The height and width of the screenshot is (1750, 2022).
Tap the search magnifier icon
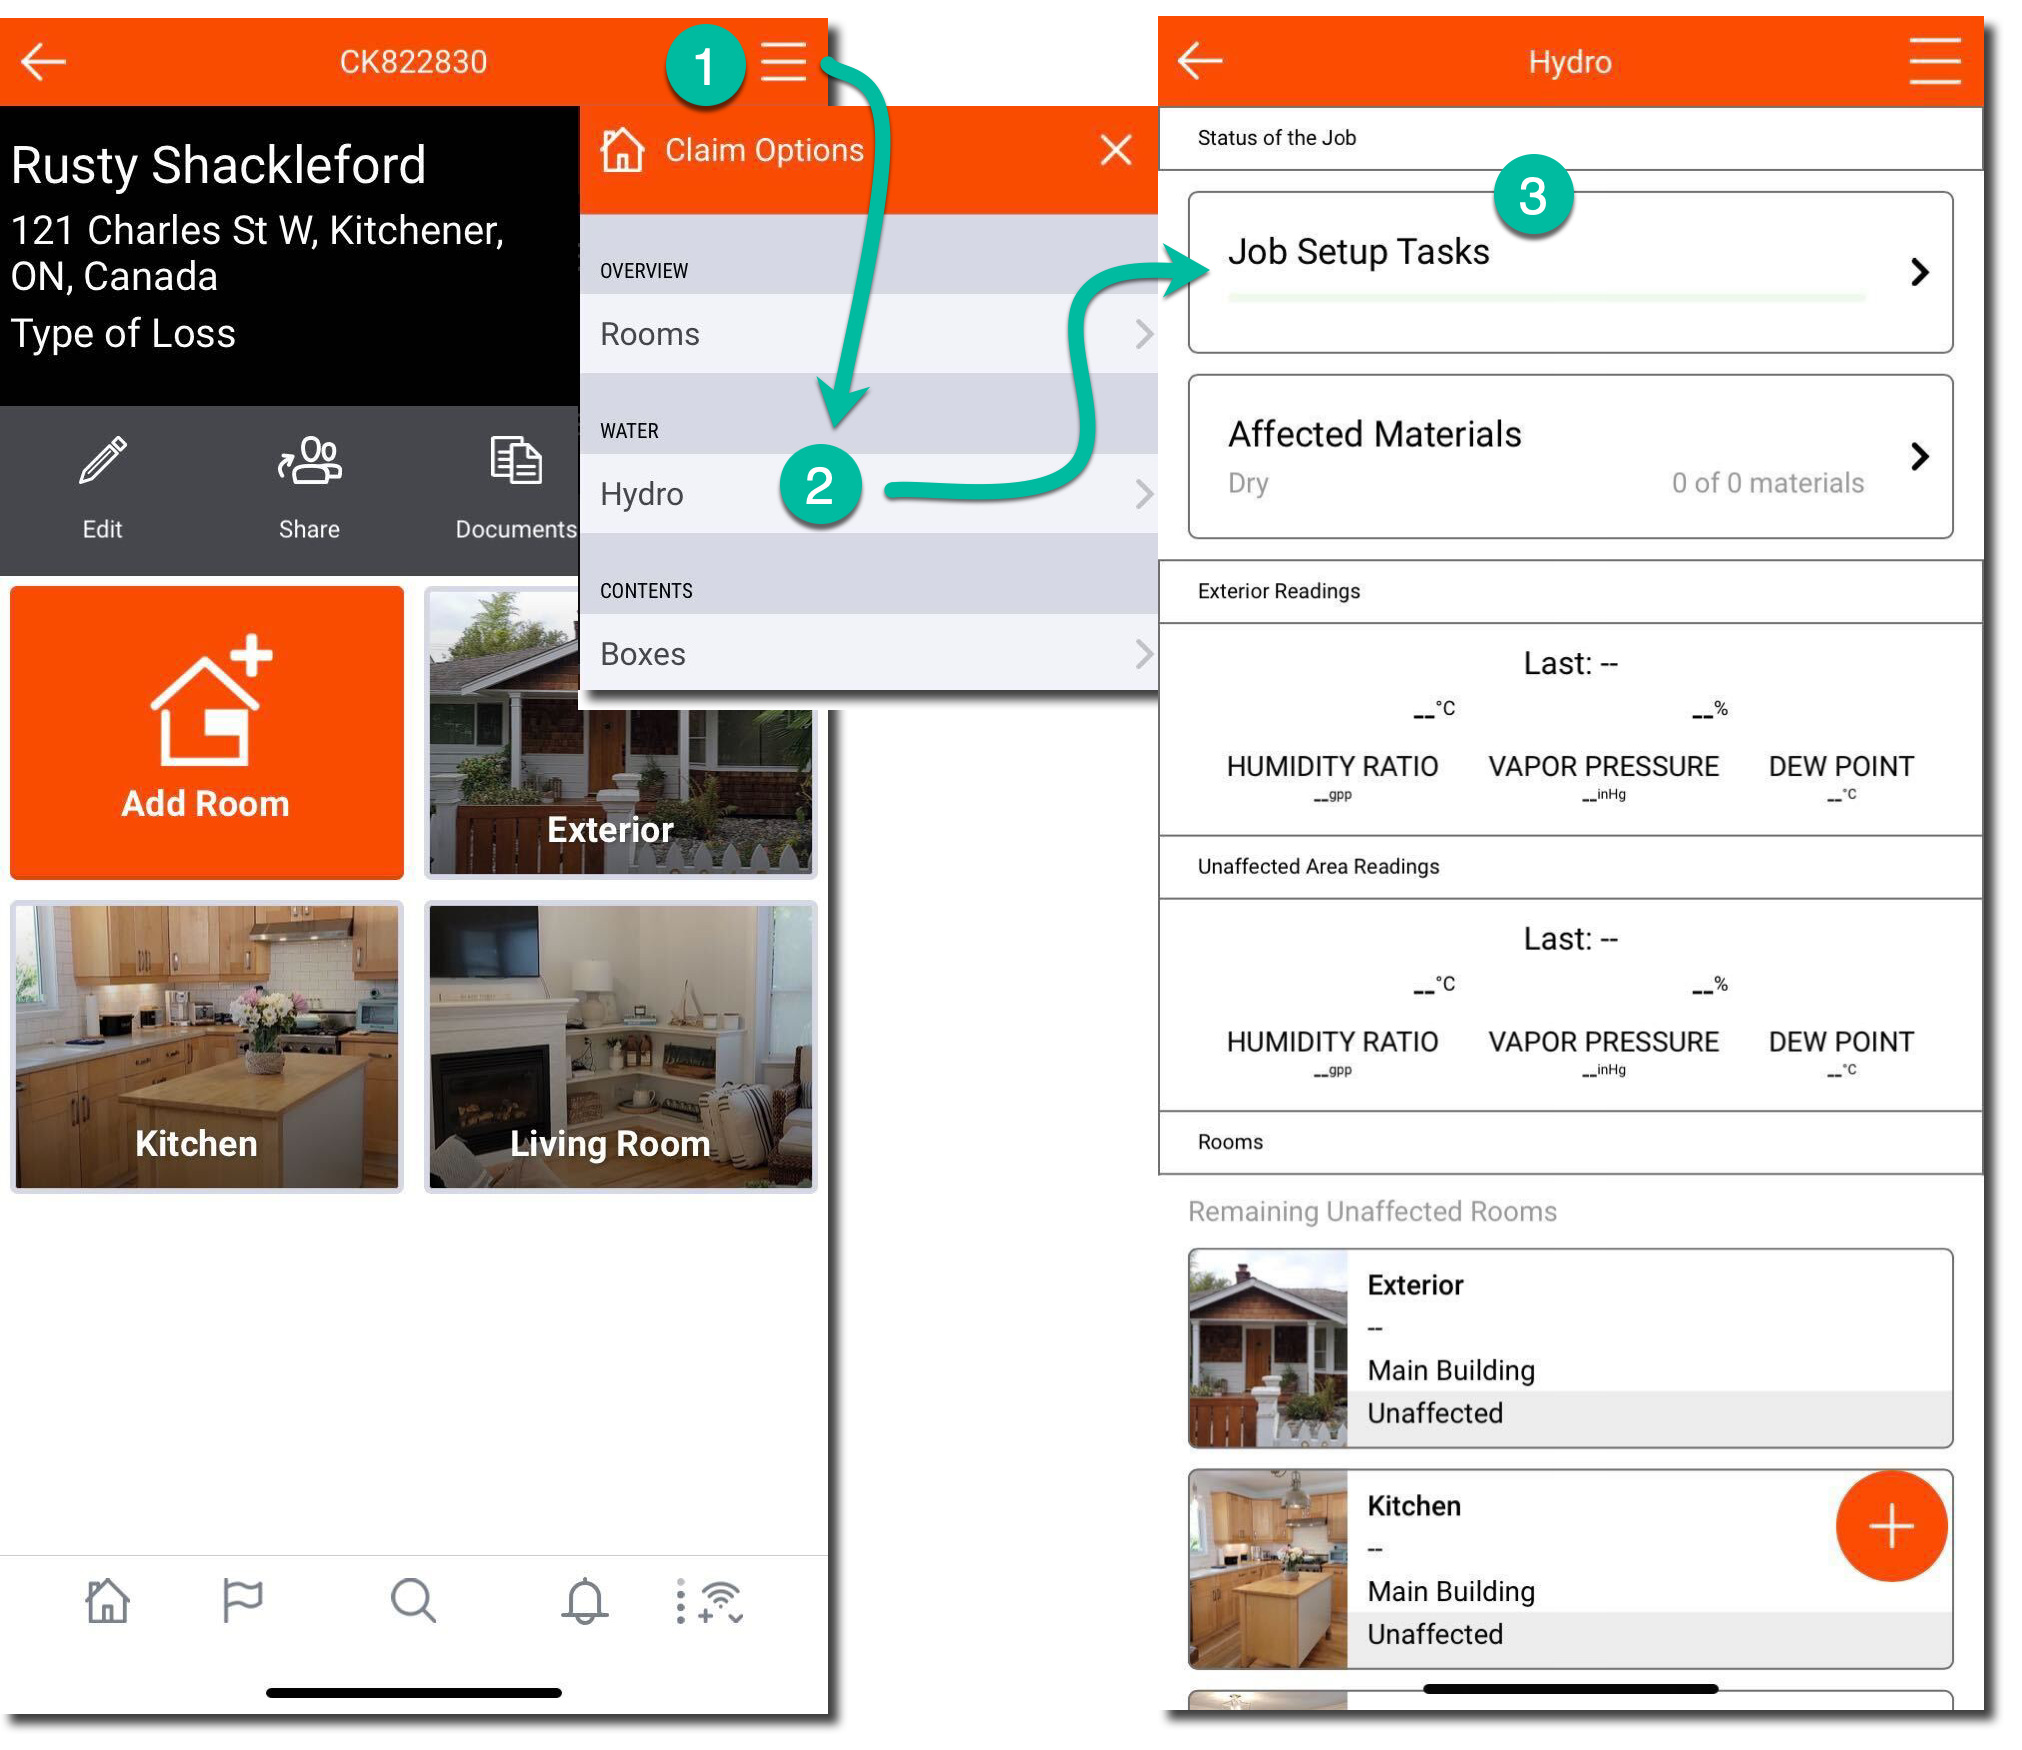(413, 1601)
